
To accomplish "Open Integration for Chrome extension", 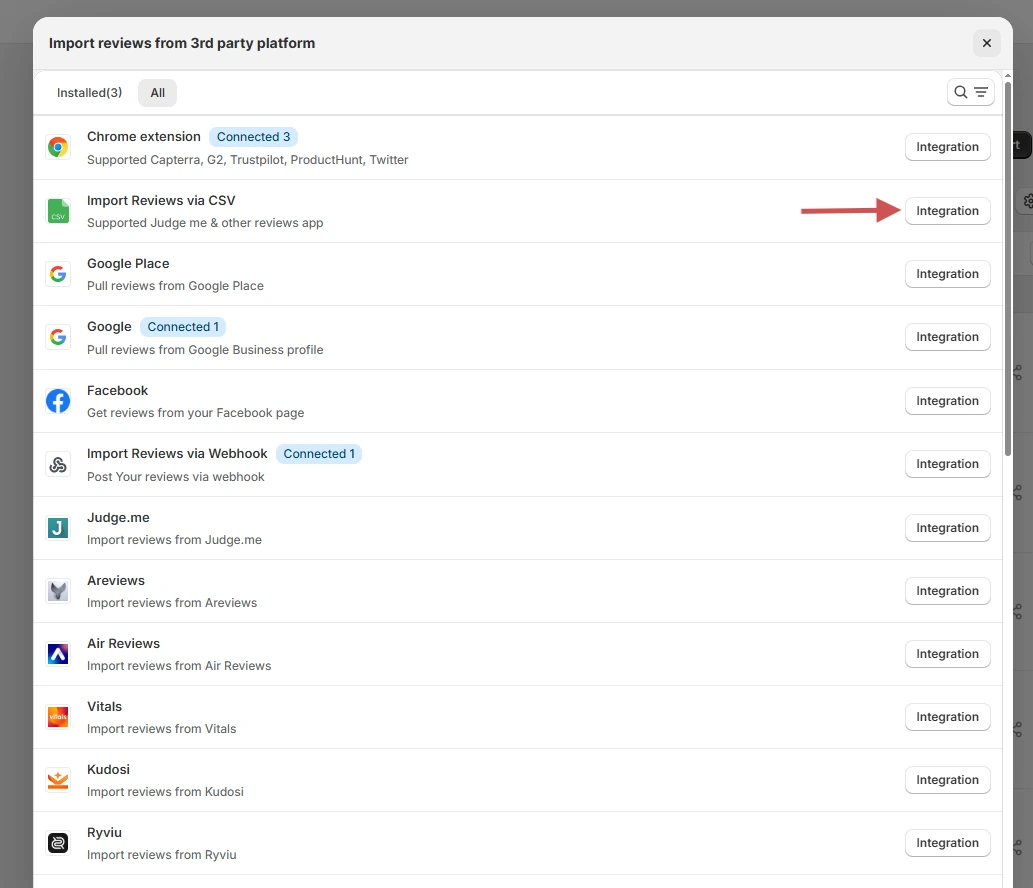I will click(947, 147).
